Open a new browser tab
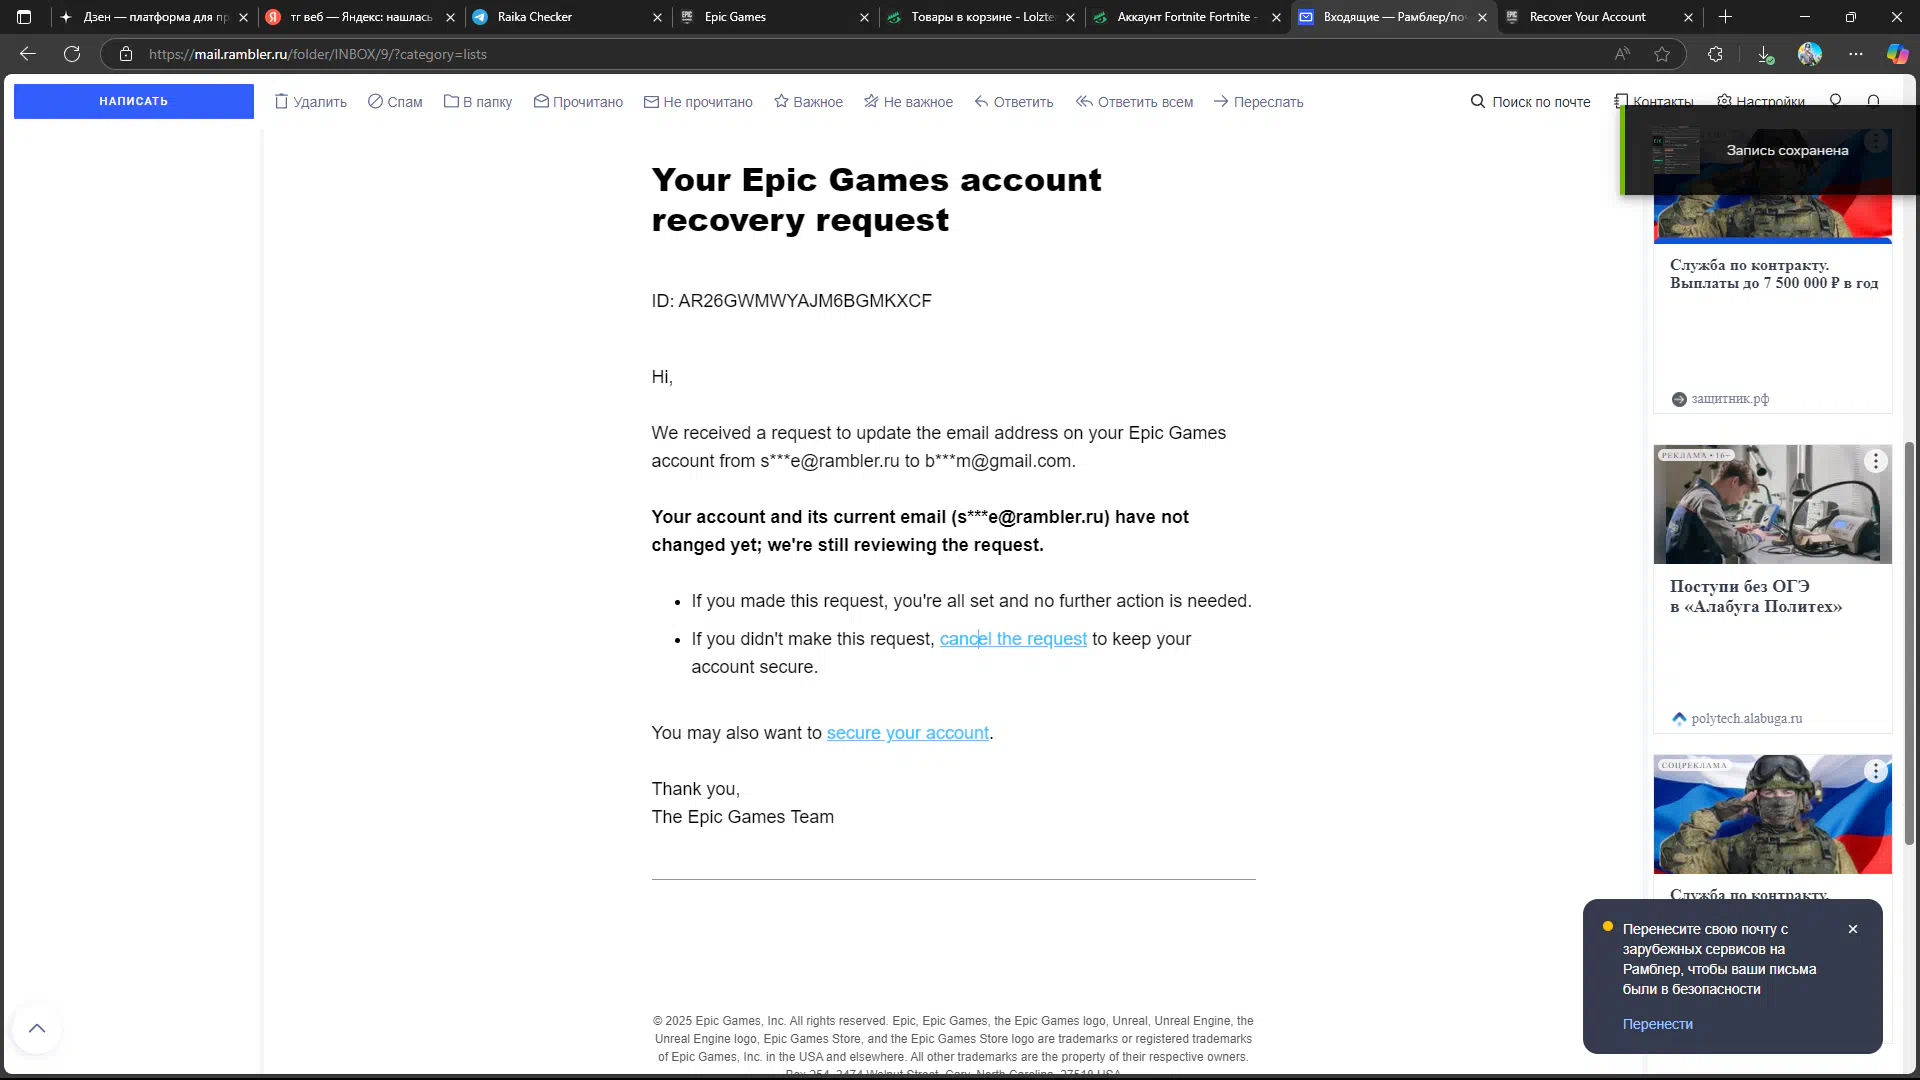Viewport: 1920px width, 1080px height. pyautogui.click(x=1725, y=17)
